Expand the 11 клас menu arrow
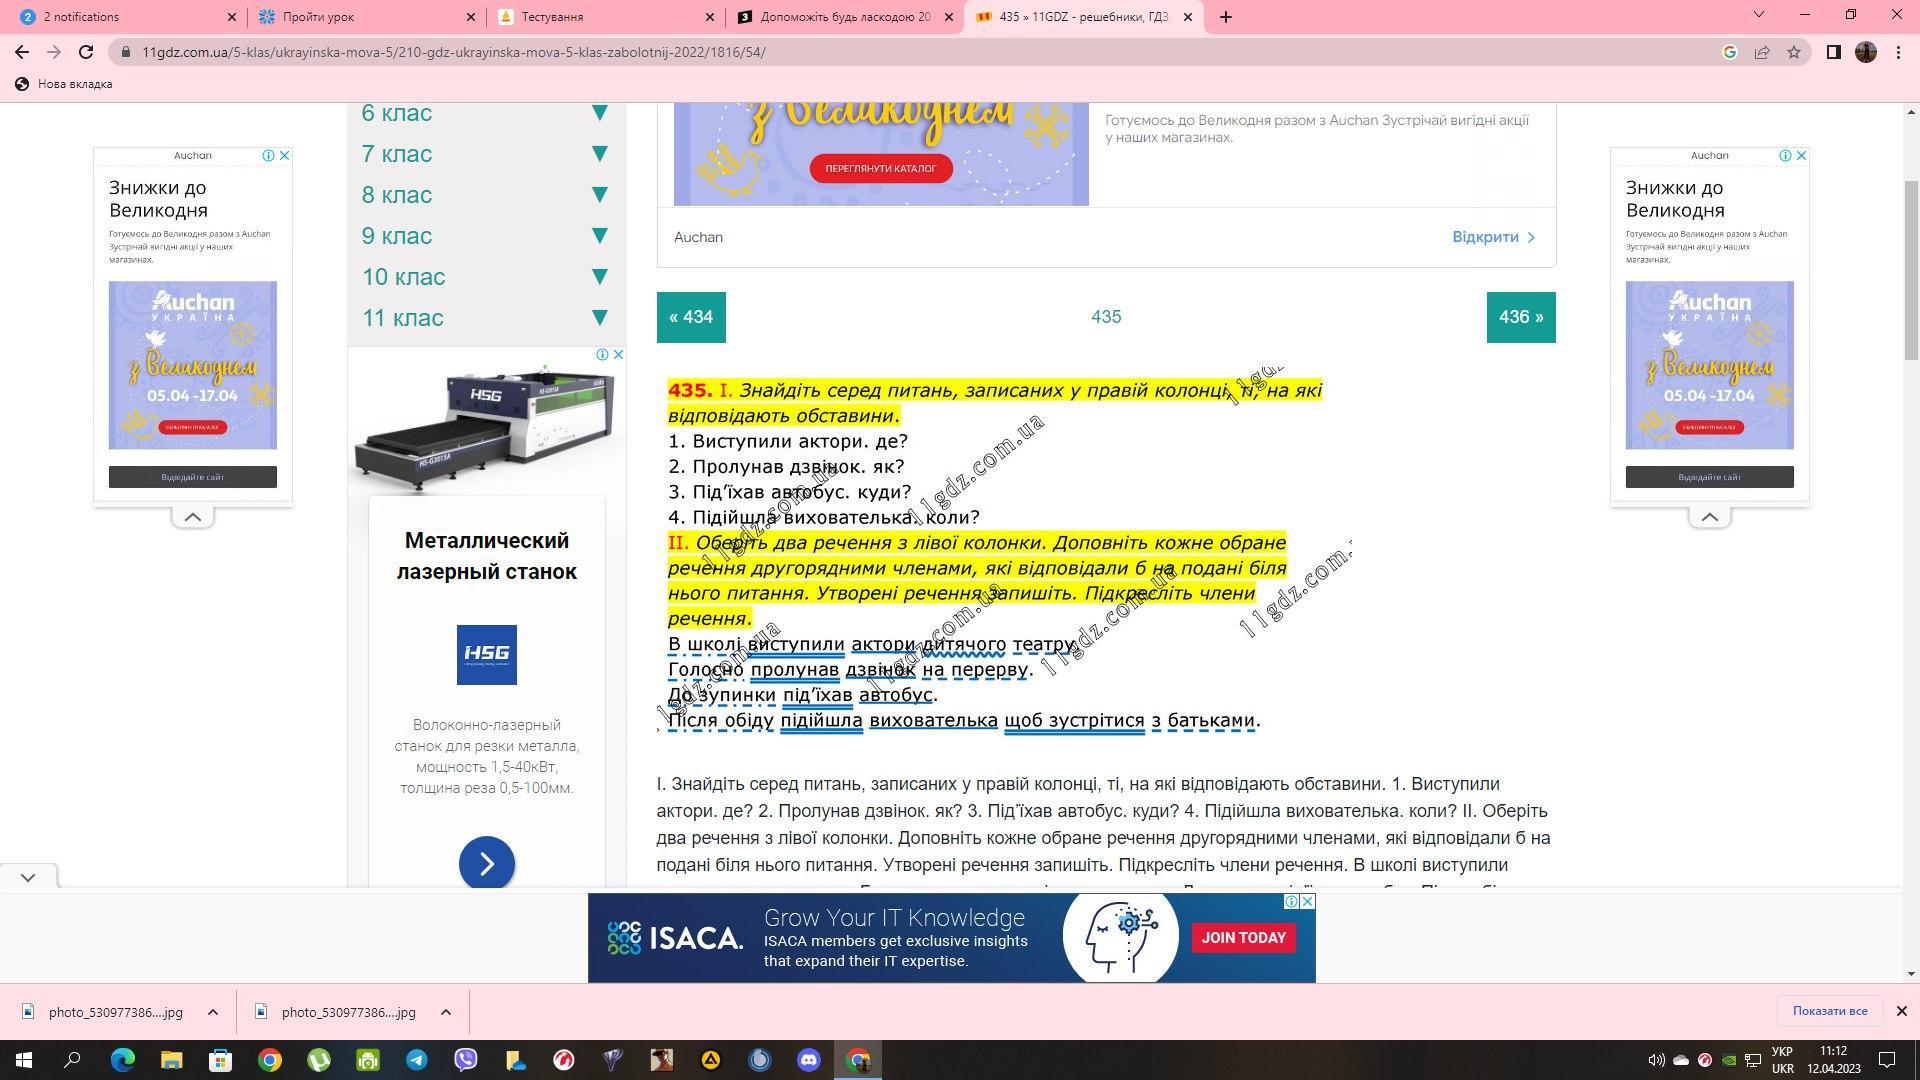 (x=599, y=318)
